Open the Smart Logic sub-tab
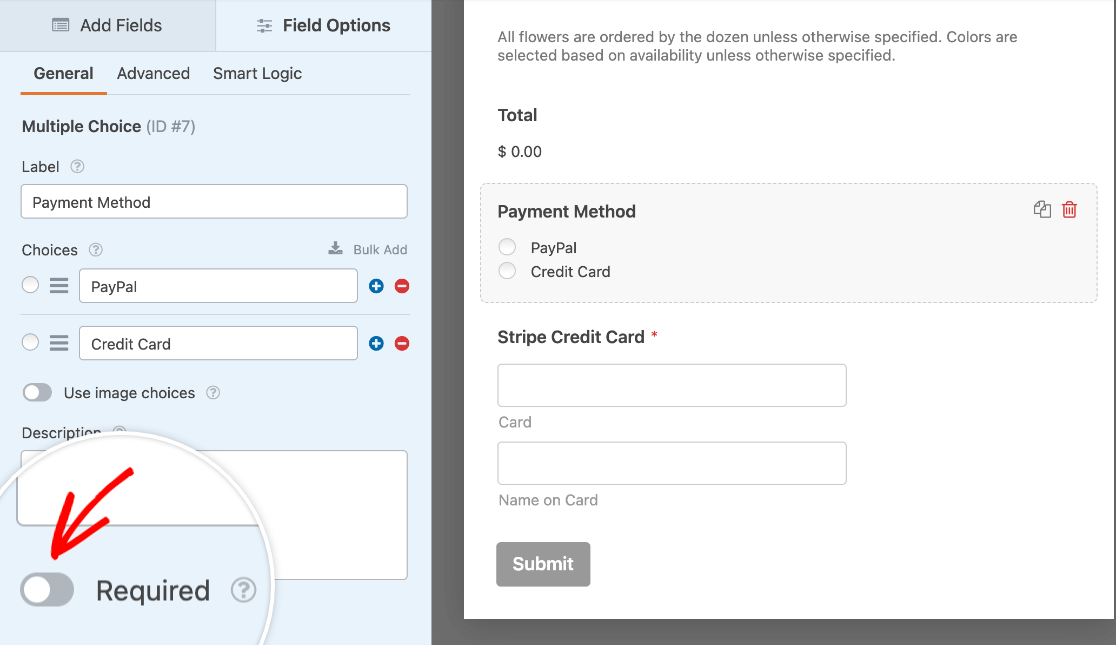1116x645 pixels. pyautogui.click(x=257, y=73)
